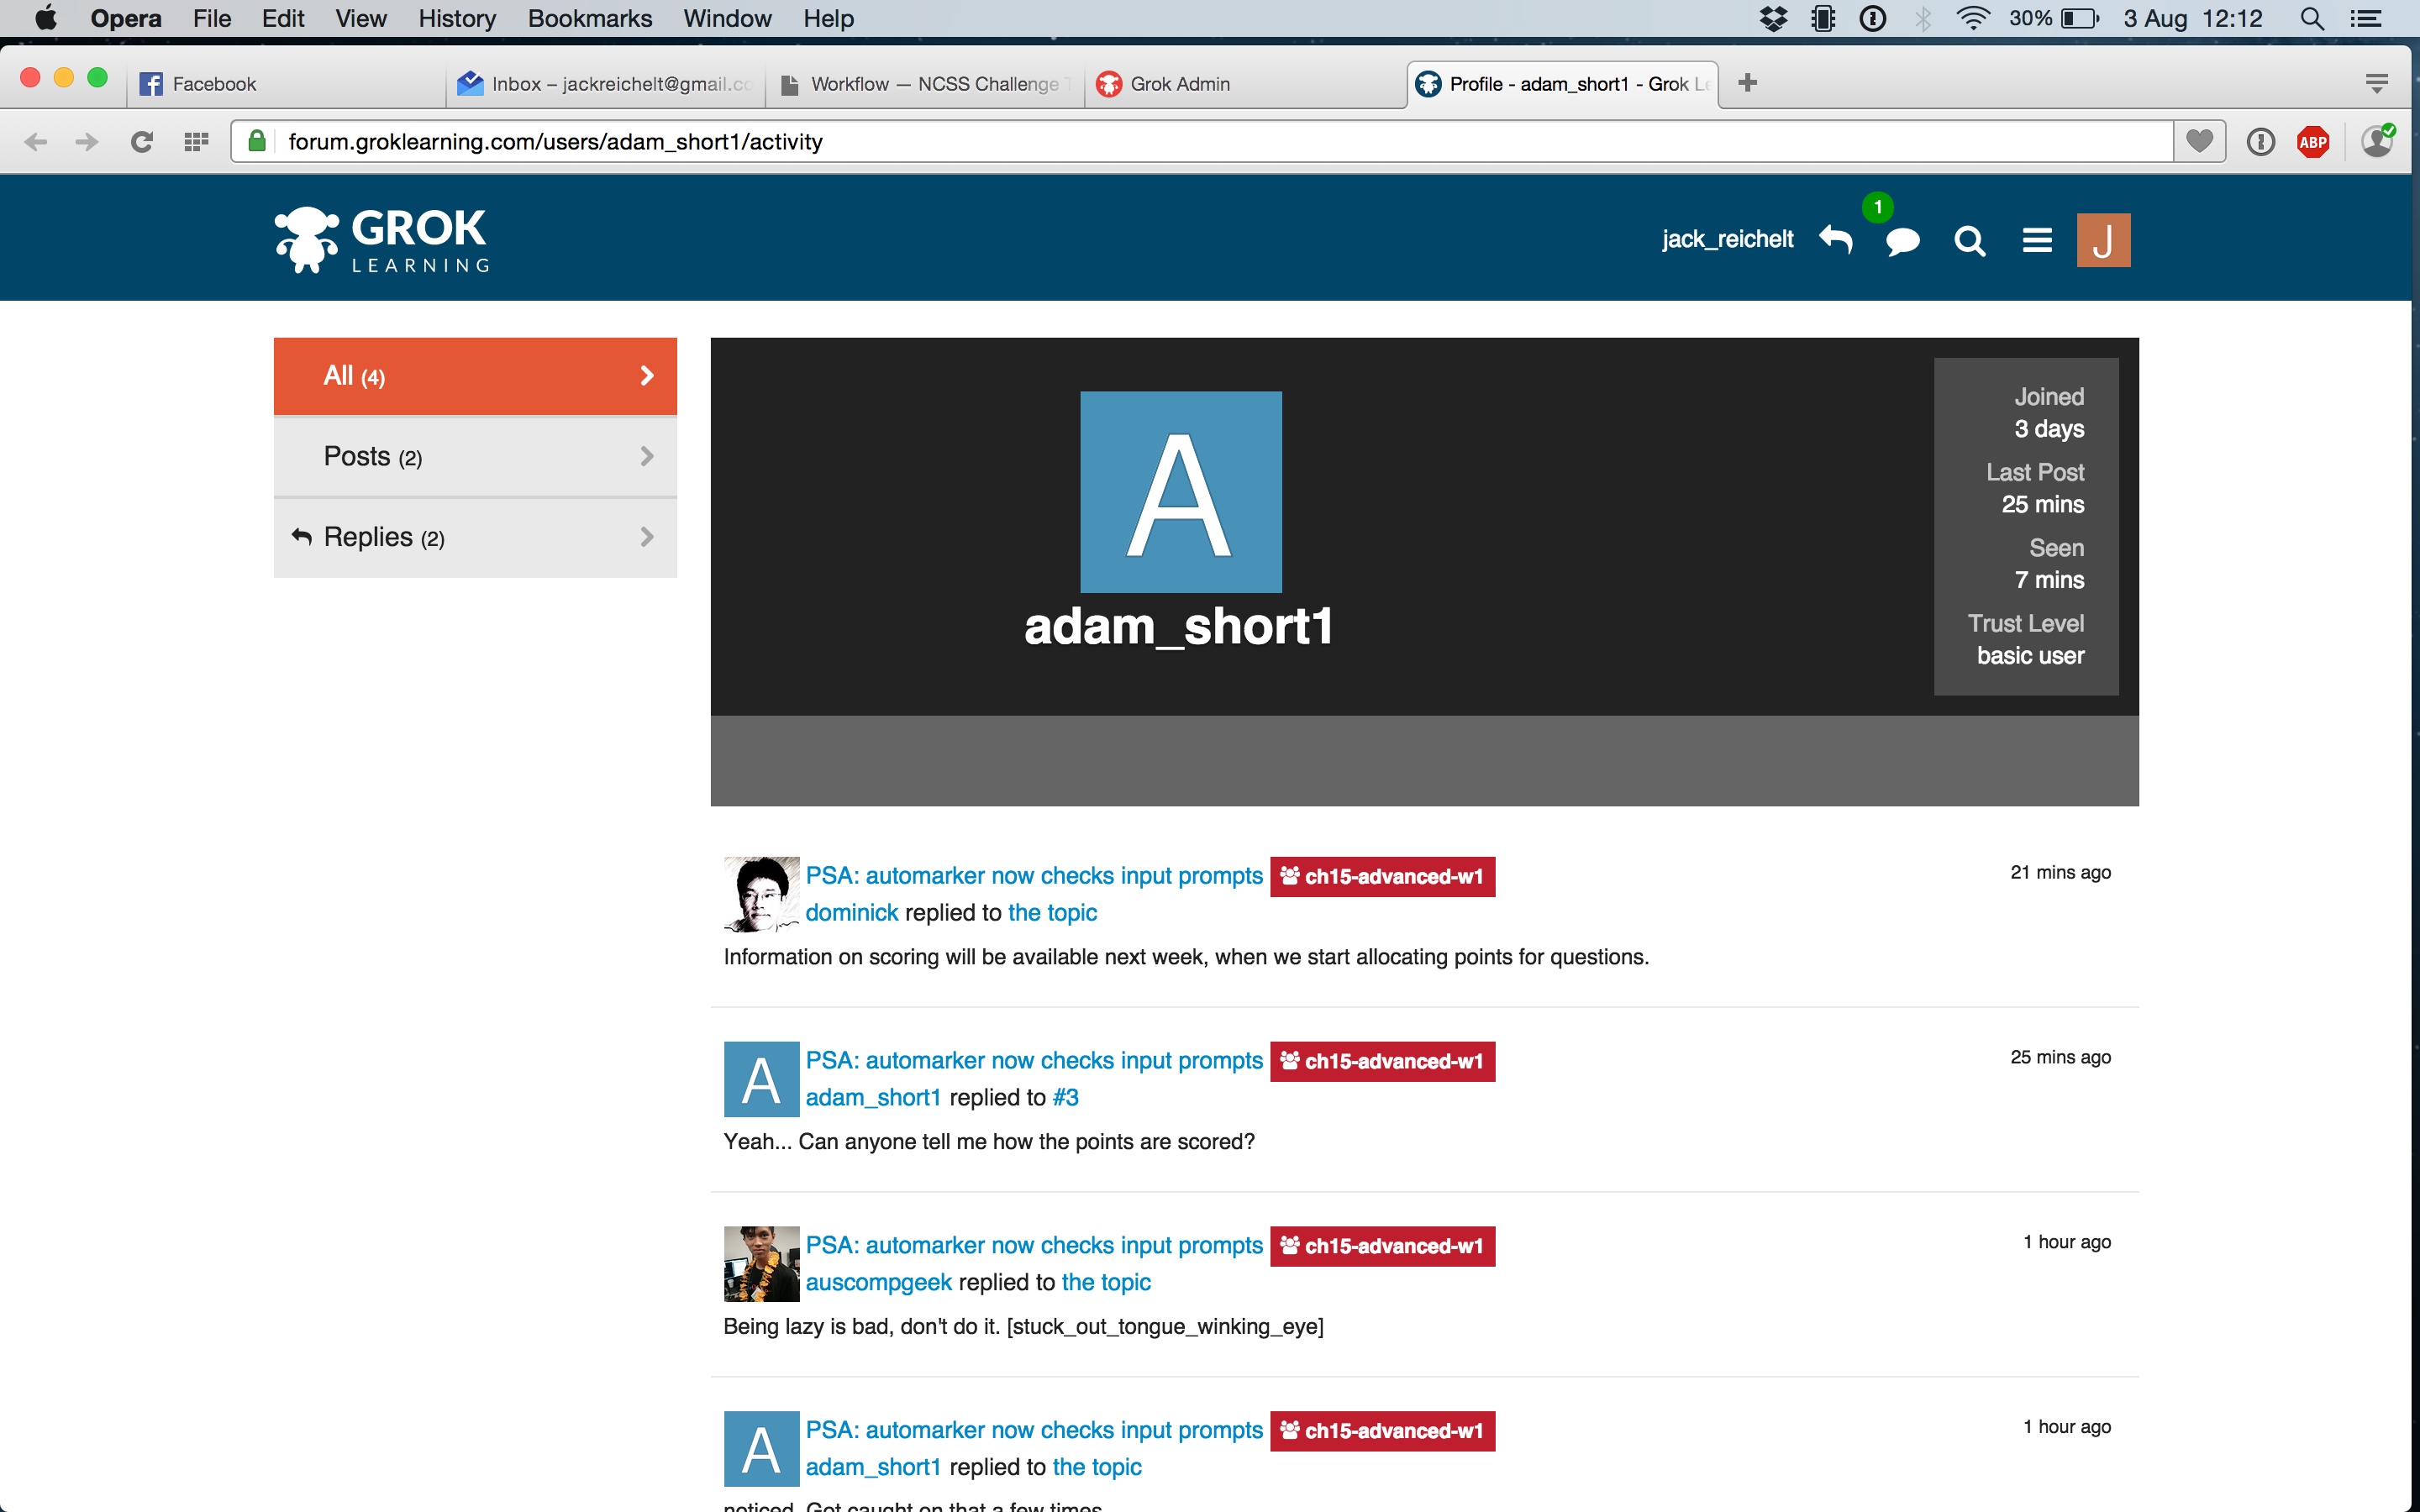This screenshot has height=1512, width=2420.
Task: Open auscompgeek's profile link
Action: point(879,1282)
